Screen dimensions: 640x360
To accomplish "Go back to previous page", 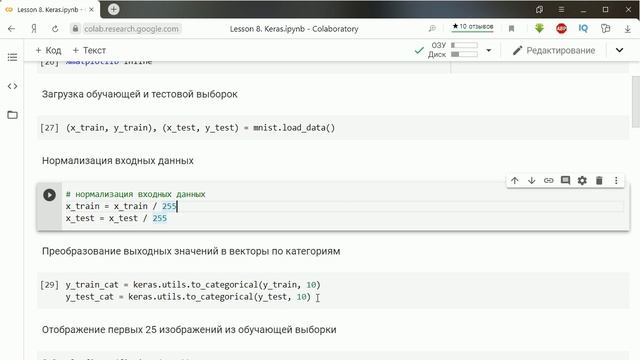I will coord(11,29).
